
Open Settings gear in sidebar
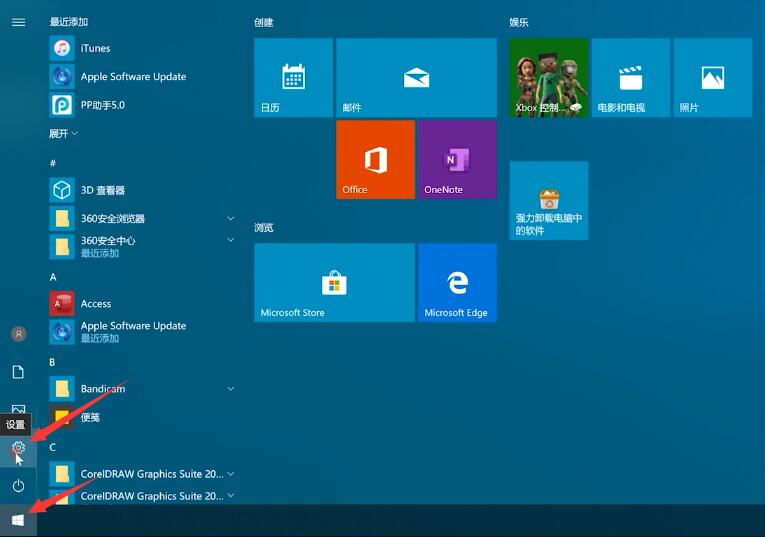tap(18, 447)
